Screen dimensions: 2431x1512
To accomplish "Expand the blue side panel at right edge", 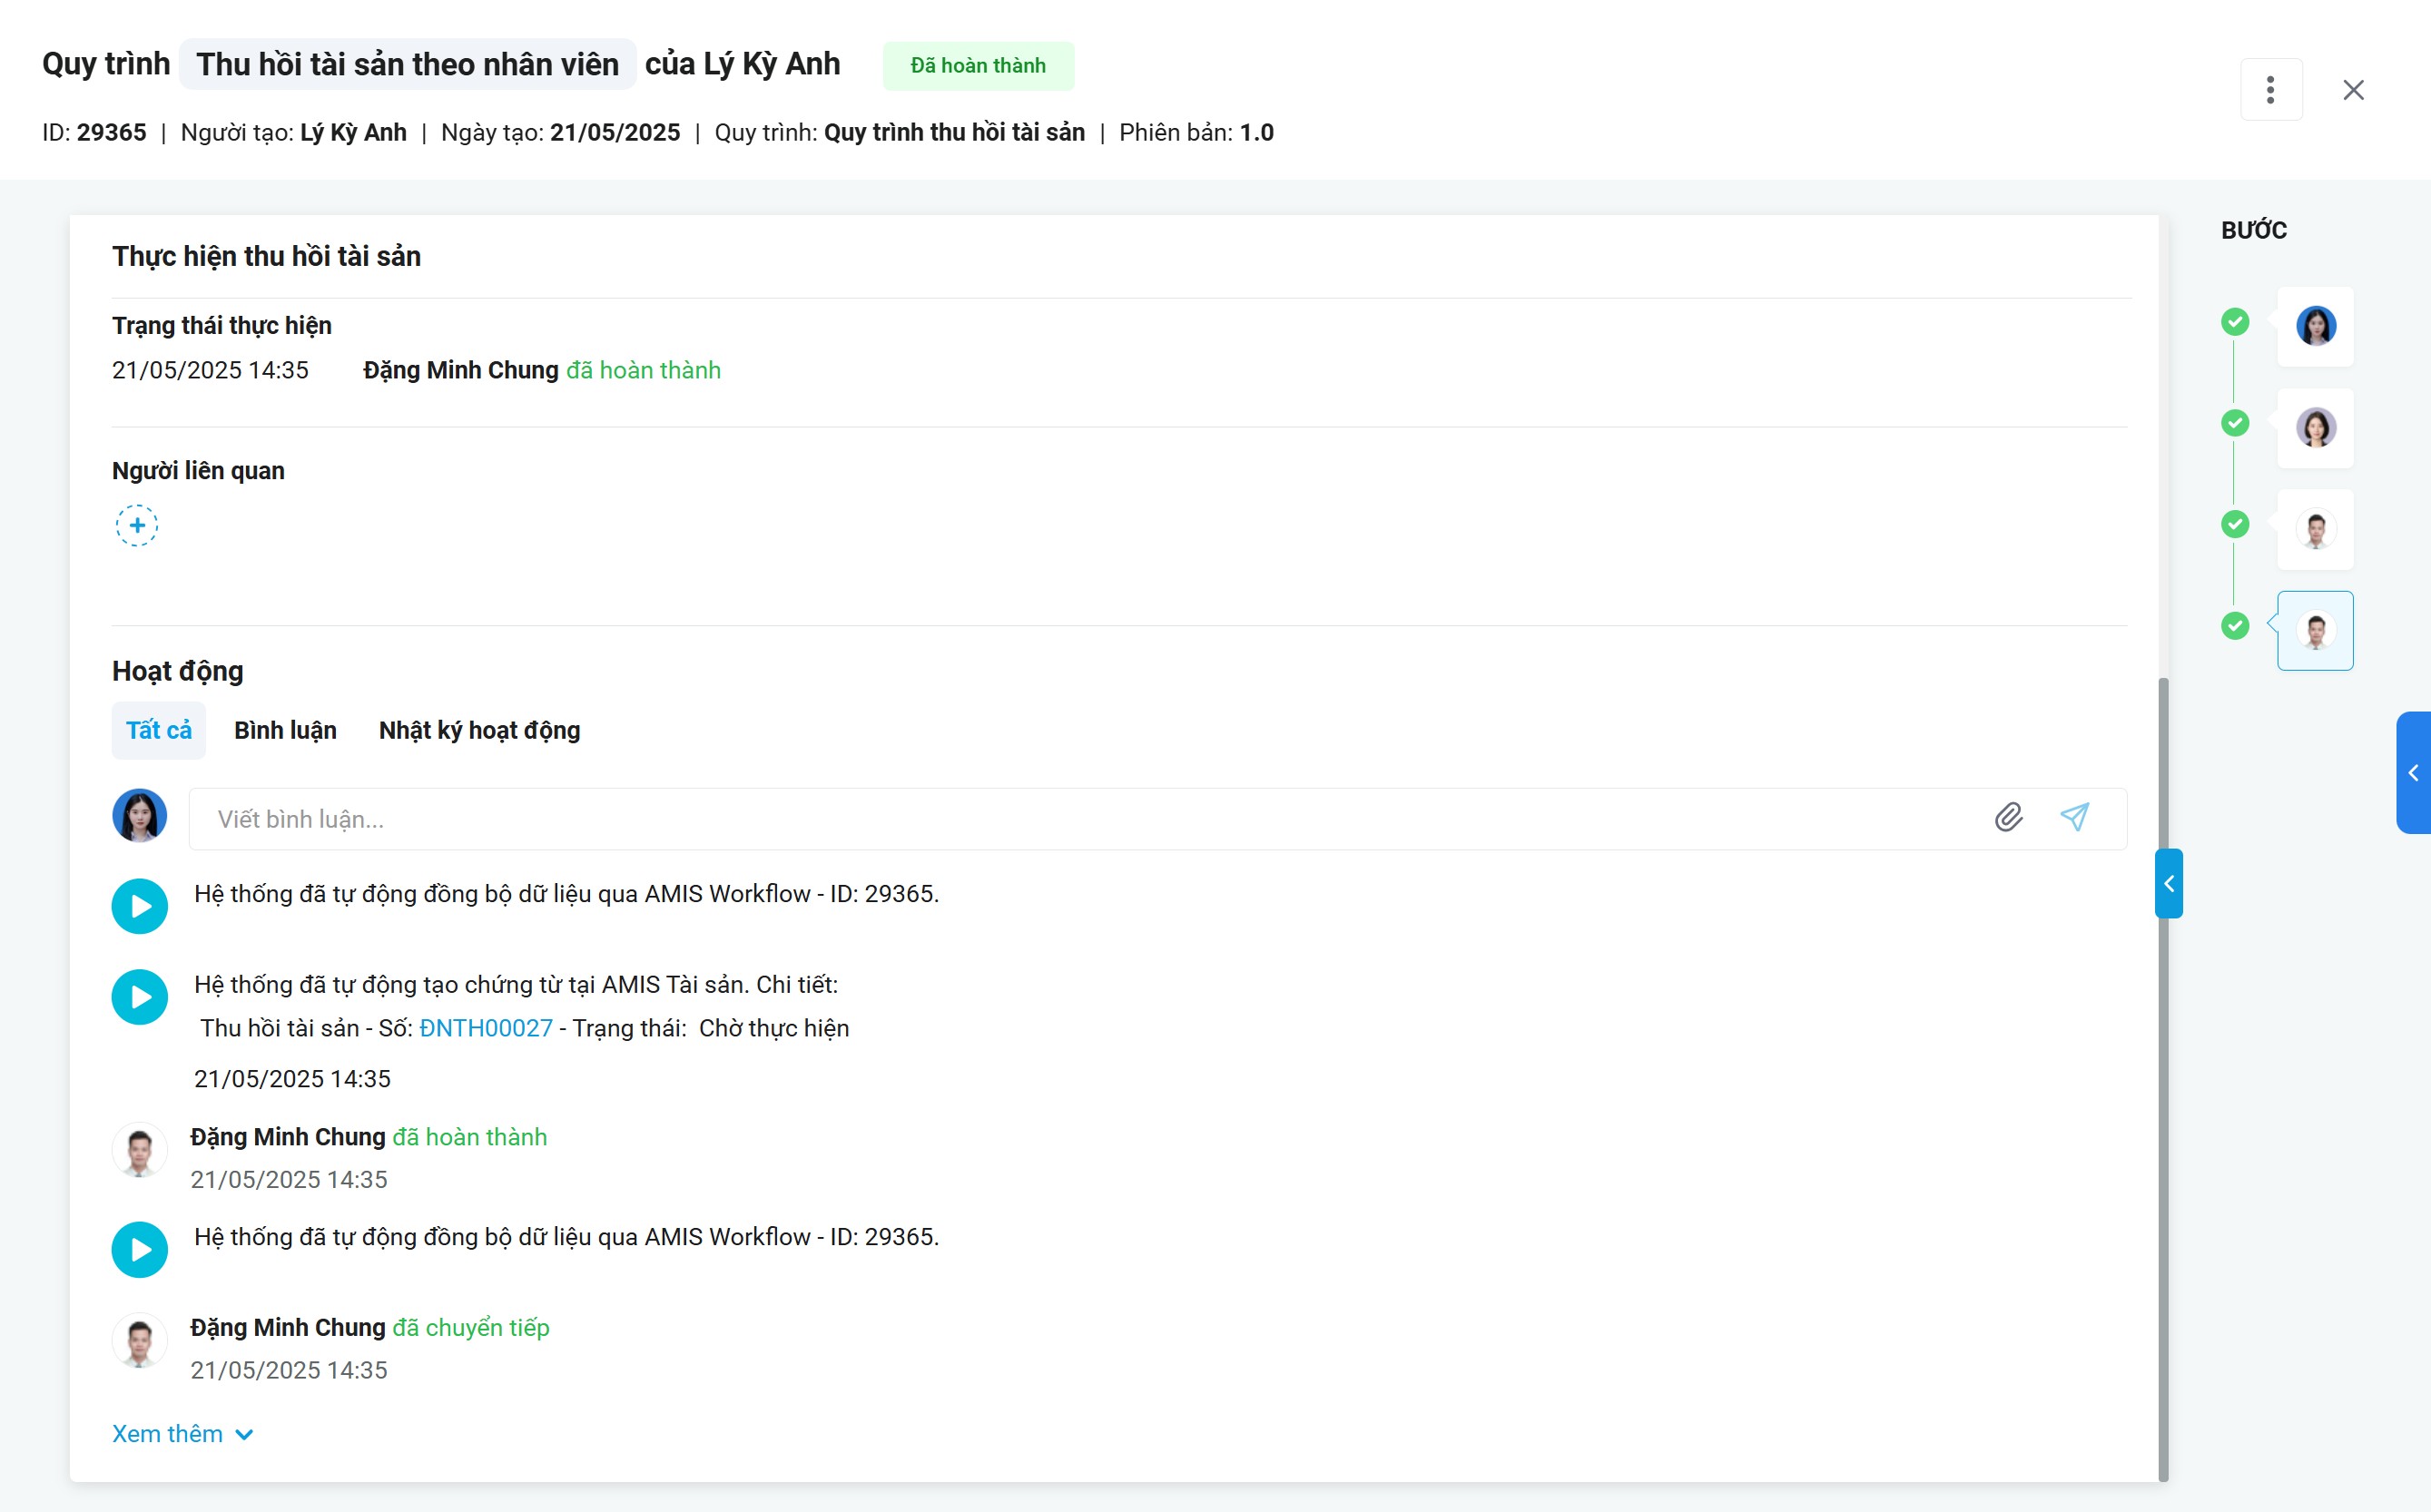I will [2413, 773].
